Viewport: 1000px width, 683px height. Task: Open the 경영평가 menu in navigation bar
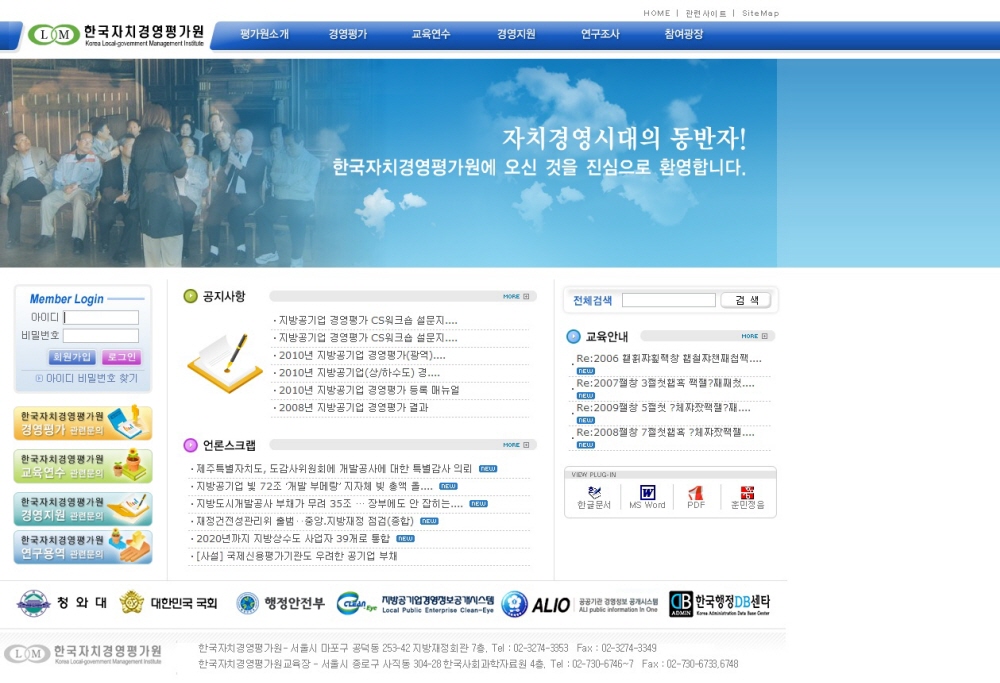click(348, 34)
